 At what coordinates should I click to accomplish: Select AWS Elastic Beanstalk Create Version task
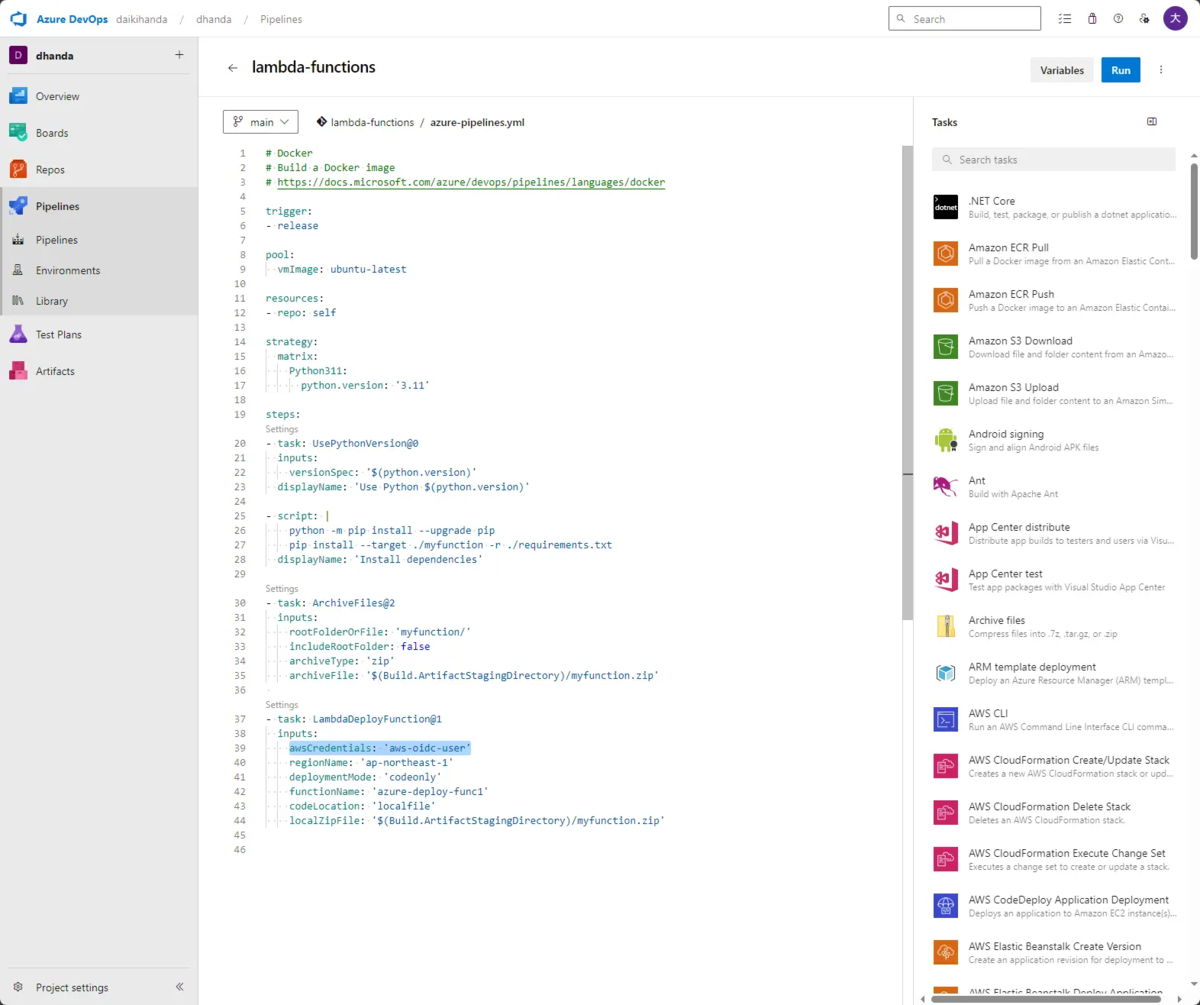1054,952
